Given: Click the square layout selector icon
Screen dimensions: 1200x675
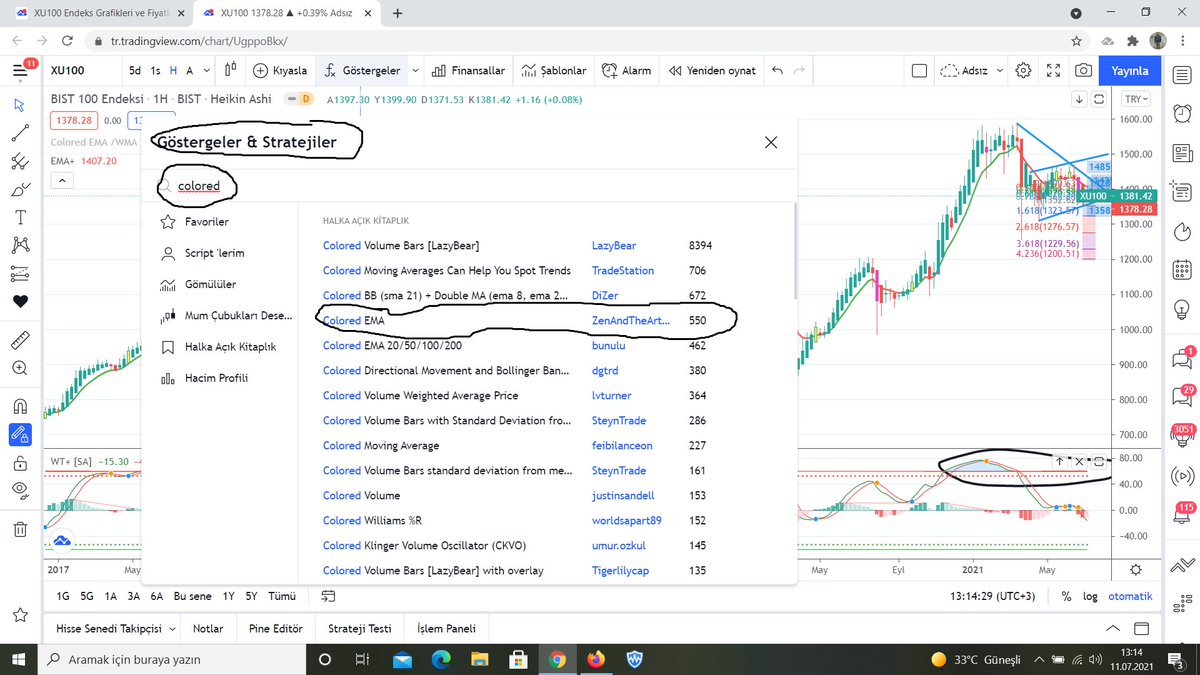Looking at the screenshot, I should click(919, 71).
